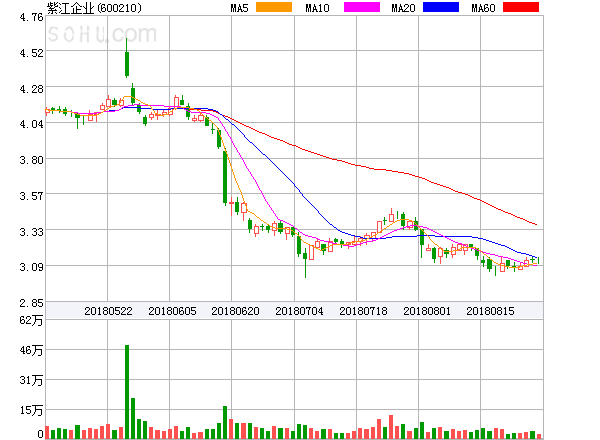The height and width of the screenshot is (440, 600).
Task: Click the magenta MA10 legend swatch
Action: point(362,7)
